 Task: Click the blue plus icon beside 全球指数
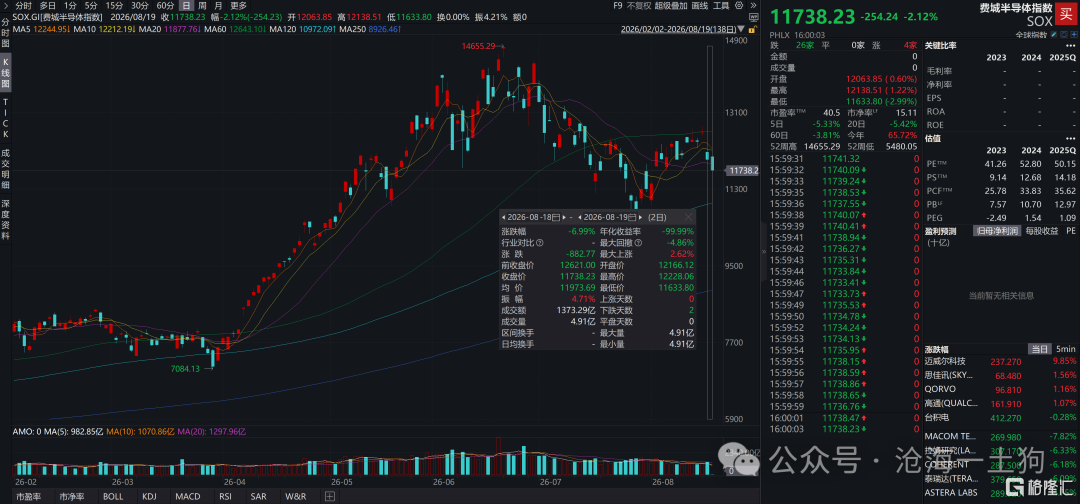pyautogui.click(x=1074, y=34)
